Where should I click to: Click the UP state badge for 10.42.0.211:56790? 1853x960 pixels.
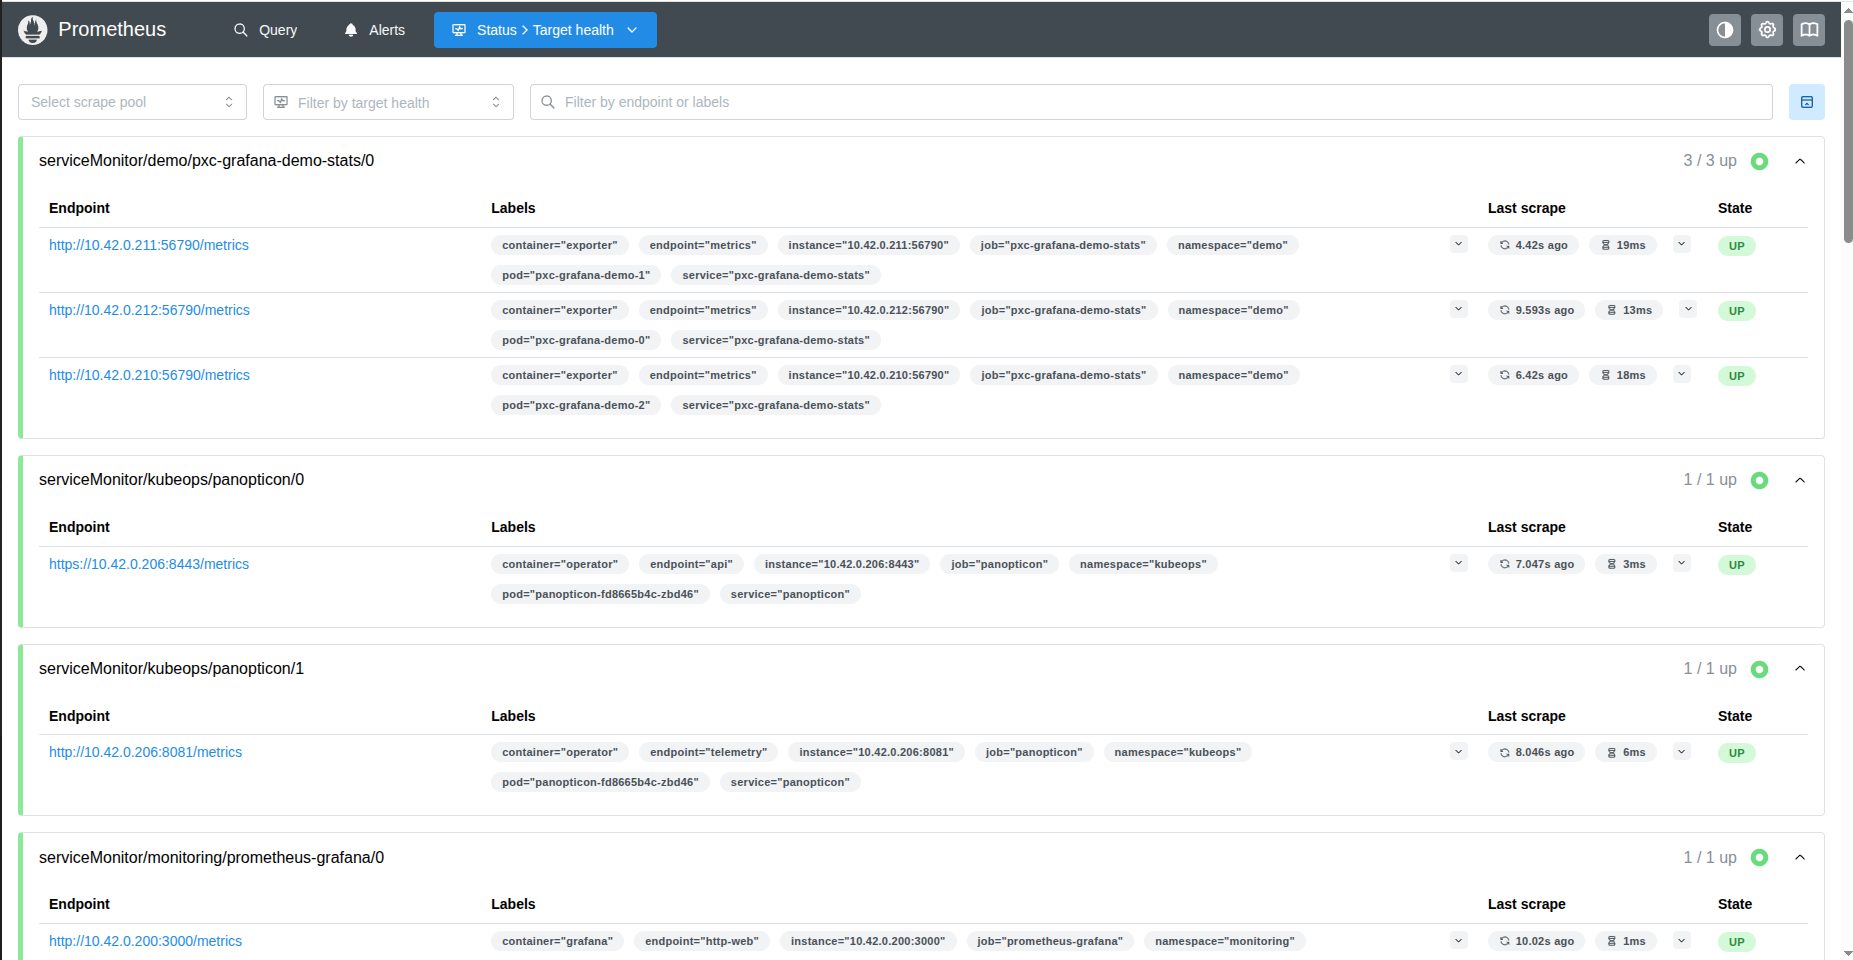pos(1737,246)
